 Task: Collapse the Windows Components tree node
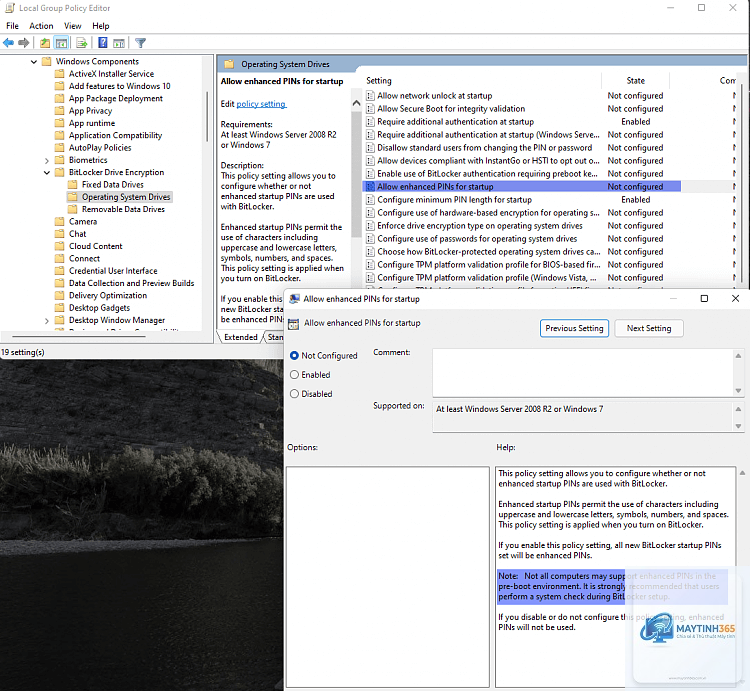coord(34,62)
